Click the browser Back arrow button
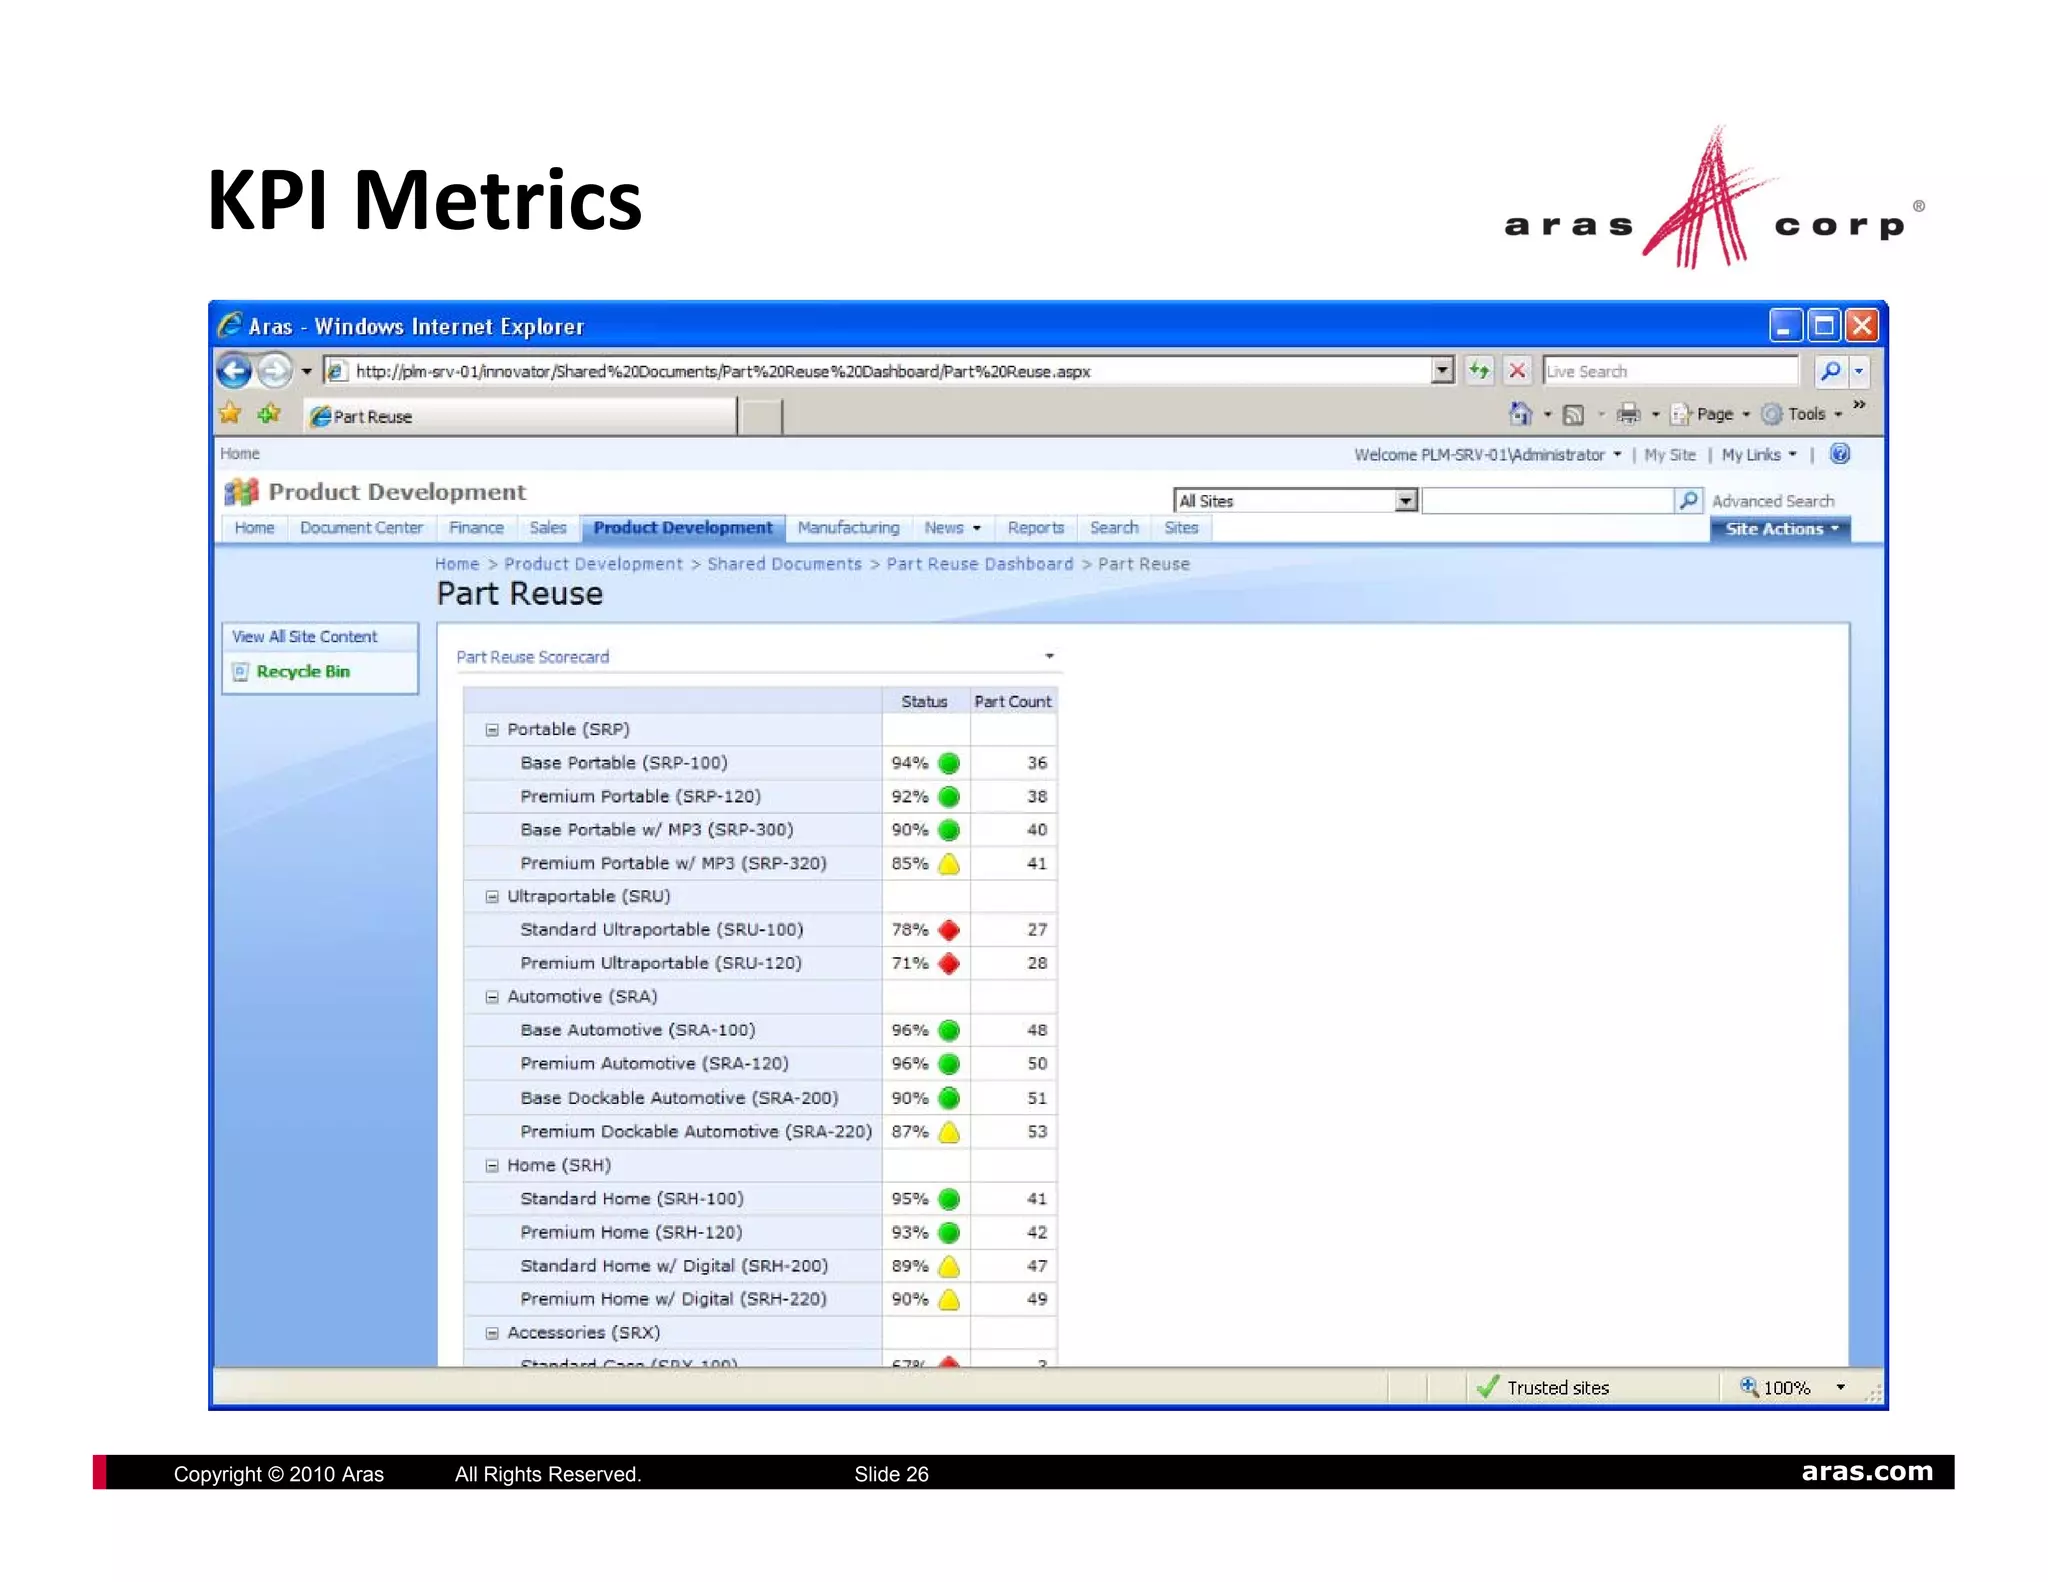Image resolution: width=2048 pixels, height=1582 pixels. pyautogui.click(x=234, y=371)
